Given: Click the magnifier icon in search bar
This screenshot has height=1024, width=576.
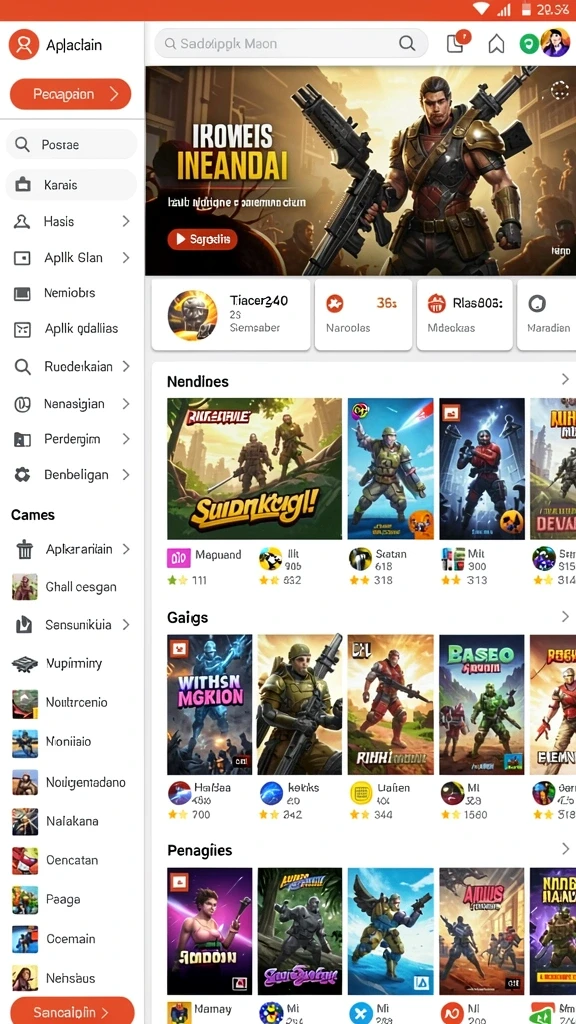Looking at the screenshot, I should point(407,44).
